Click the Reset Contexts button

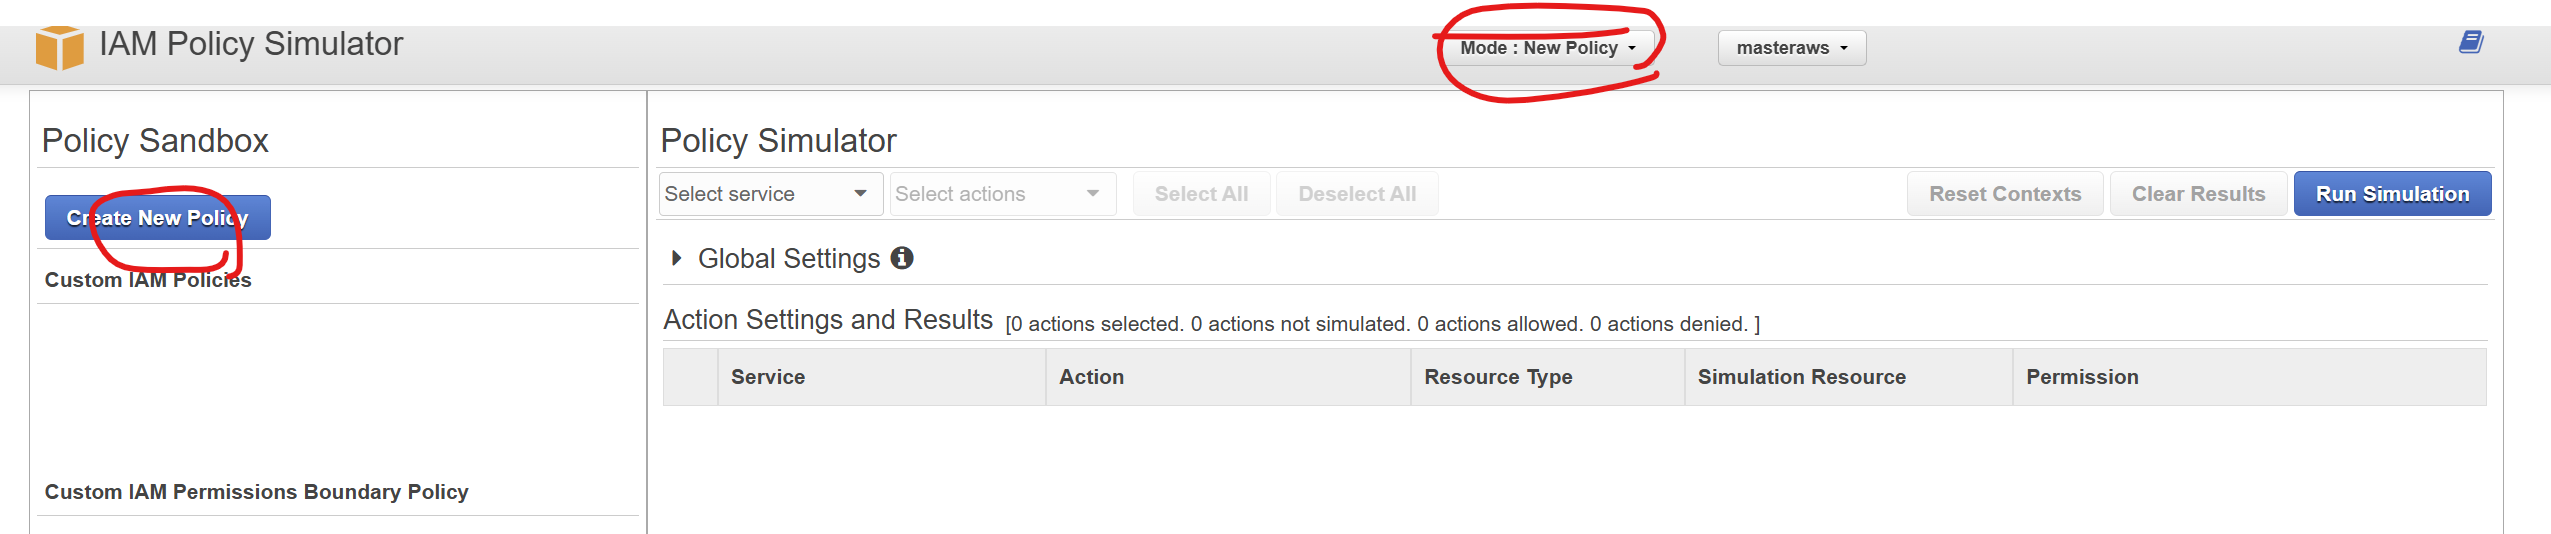click(2005, 194)
